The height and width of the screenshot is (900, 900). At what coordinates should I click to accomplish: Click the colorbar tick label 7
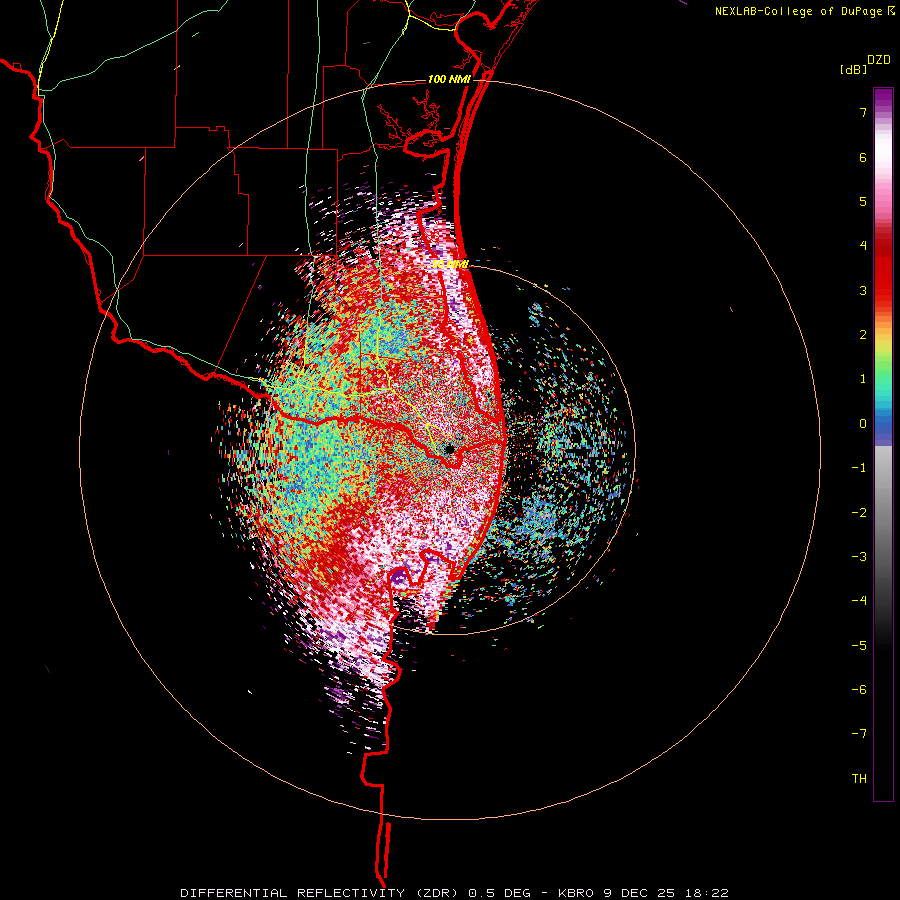tap(863, 112)
